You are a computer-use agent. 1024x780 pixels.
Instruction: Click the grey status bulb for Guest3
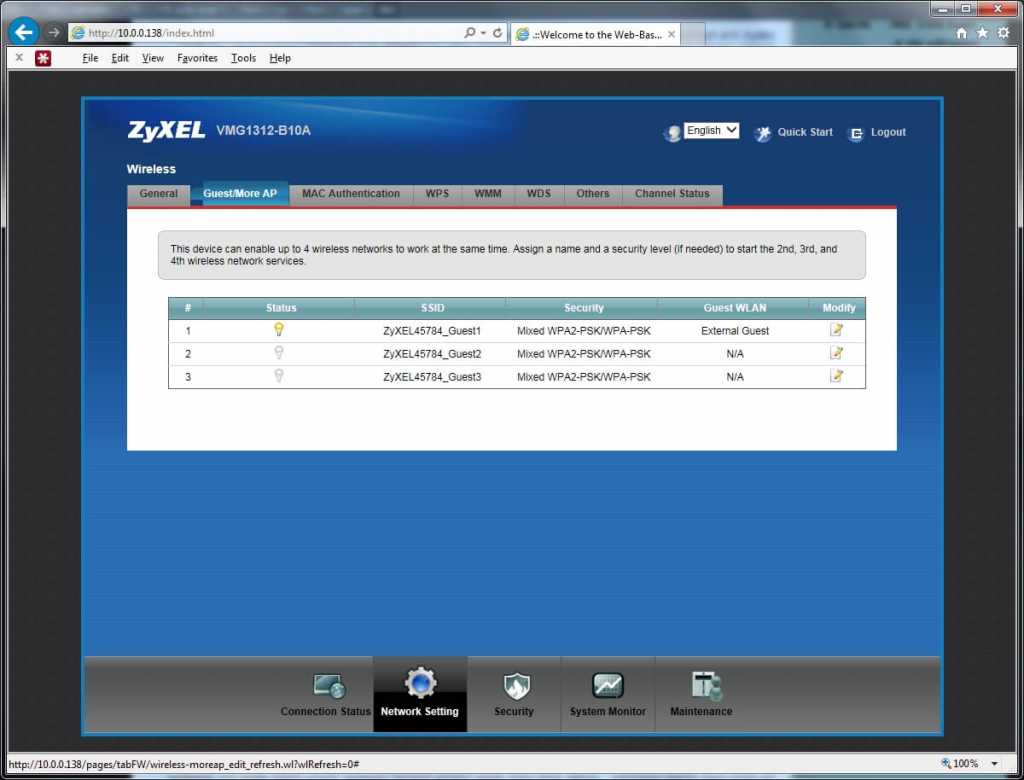coord(279,376)
